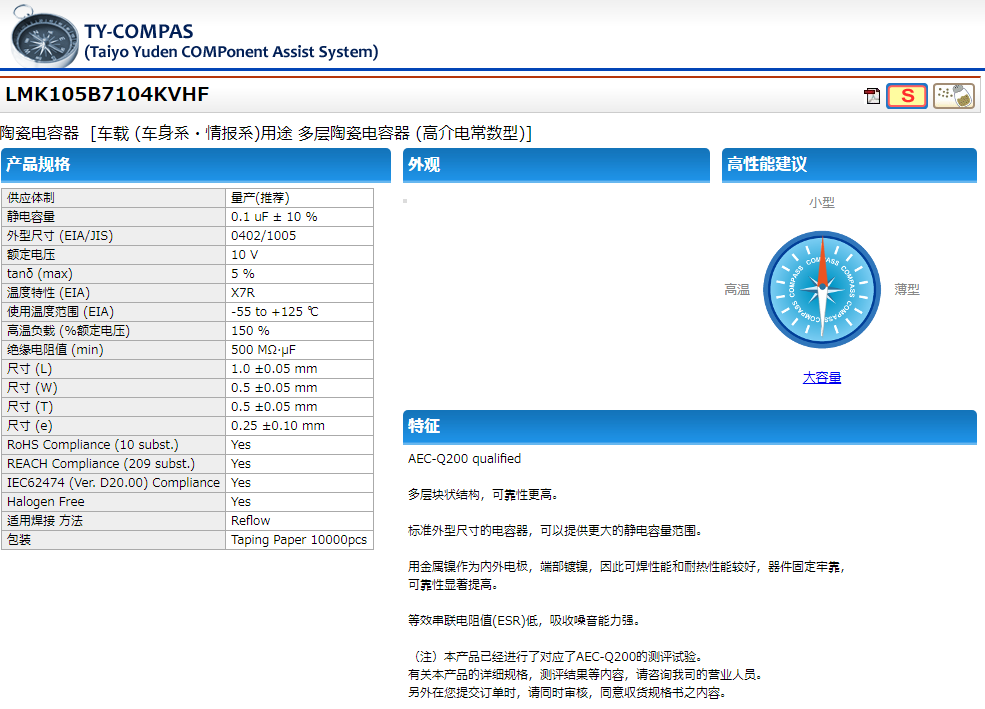This screenshot has width=985, height=709.
Task: Click the 额定电压 row label
Action: coord(31,255)
